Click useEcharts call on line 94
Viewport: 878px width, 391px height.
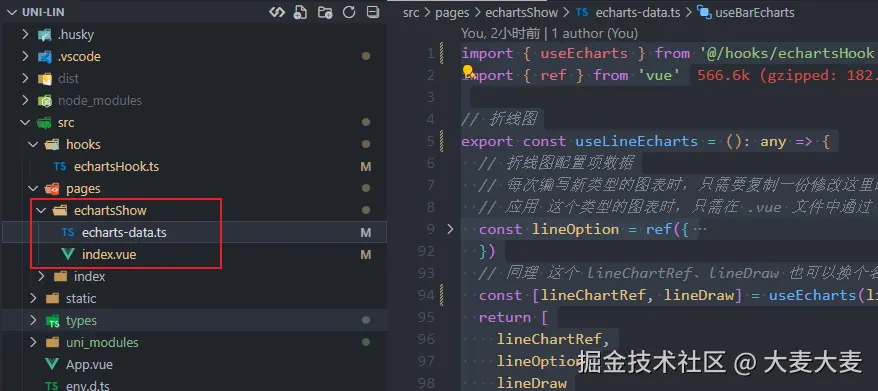[812, 295]
